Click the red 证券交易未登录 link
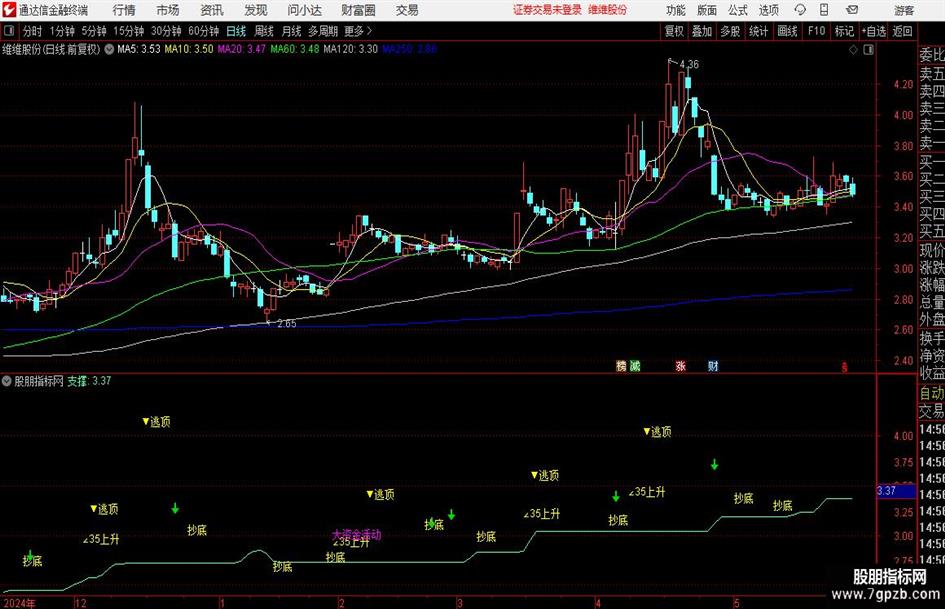Image resolution: width=945 pixels, height=609 pixels. tap(547, 10)
